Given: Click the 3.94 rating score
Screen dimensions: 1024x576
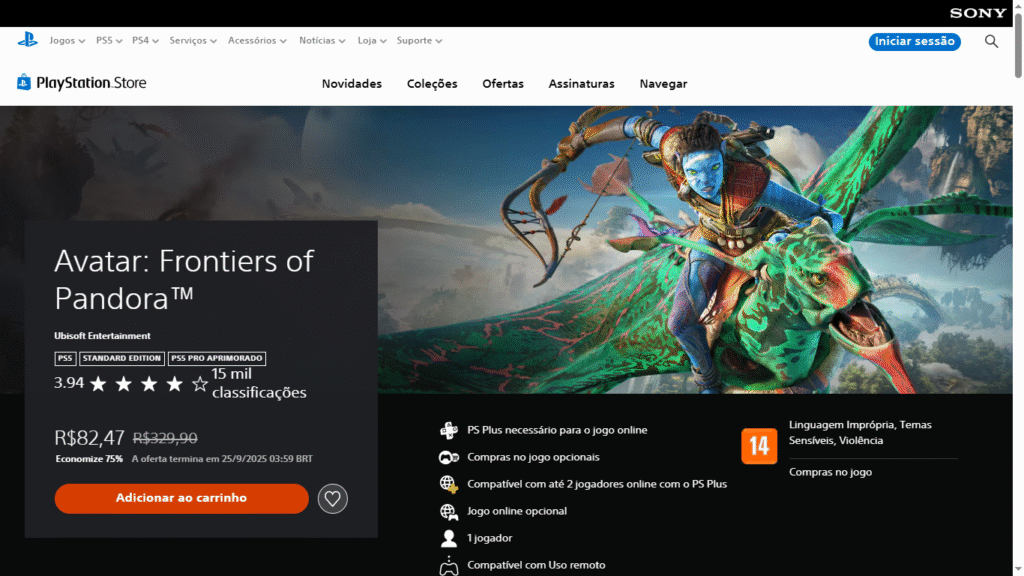Looking at the screenshot, I should pyautogui.click(x=69, y=383).
